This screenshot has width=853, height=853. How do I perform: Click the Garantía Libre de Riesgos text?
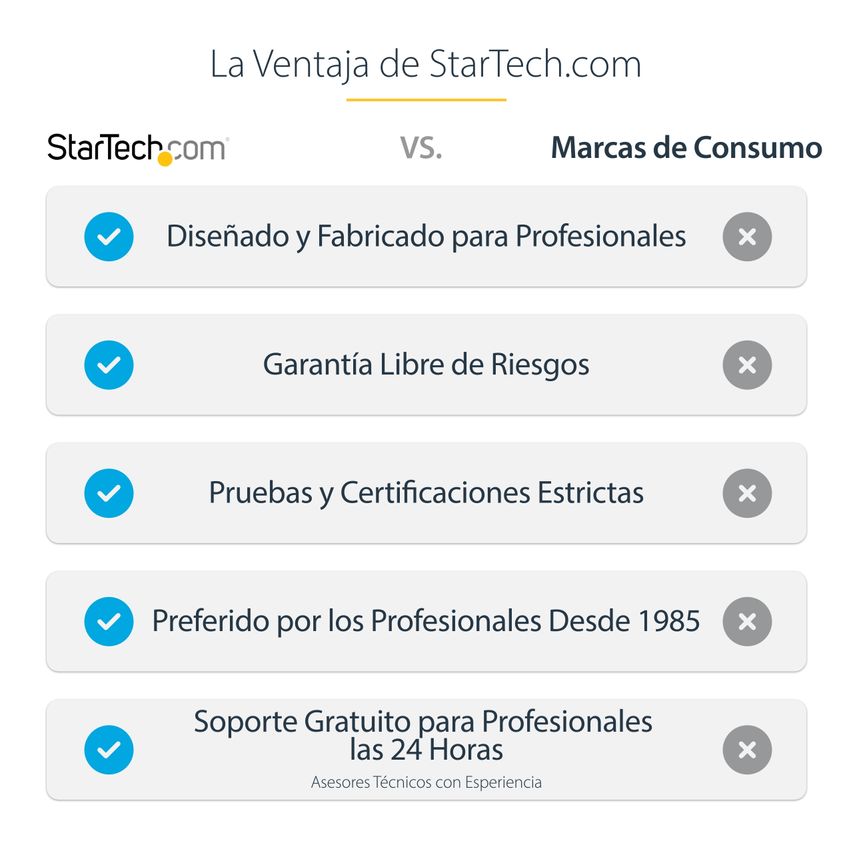click(426, 365)
